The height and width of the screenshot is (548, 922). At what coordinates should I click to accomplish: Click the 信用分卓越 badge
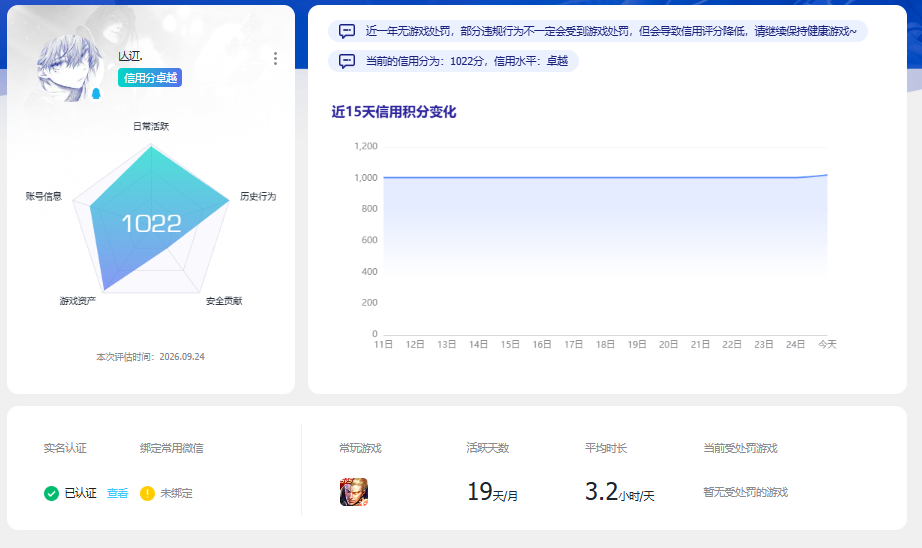point(150,78)
